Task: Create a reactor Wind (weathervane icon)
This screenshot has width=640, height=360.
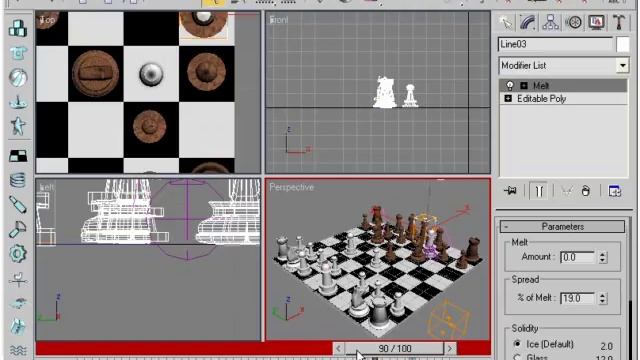Action: click(18, 280)
